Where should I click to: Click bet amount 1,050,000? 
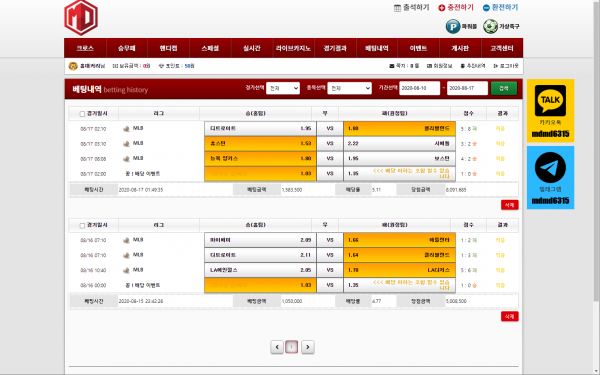pyautogui.click(x=292, y=301)
